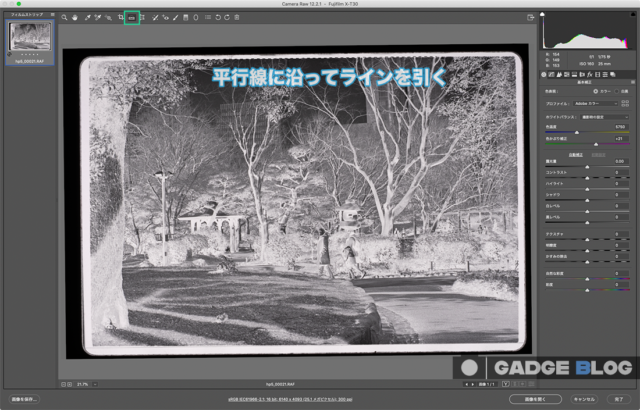The width and height of the screenshot is (640, 410).
Task: Click the Open Image button
Action: tap(535, 399)
